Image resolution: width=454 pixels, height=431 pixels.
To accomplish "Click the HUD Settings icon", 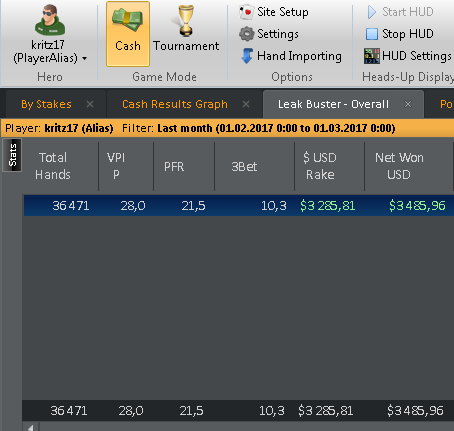I will (x=372, y=56).
